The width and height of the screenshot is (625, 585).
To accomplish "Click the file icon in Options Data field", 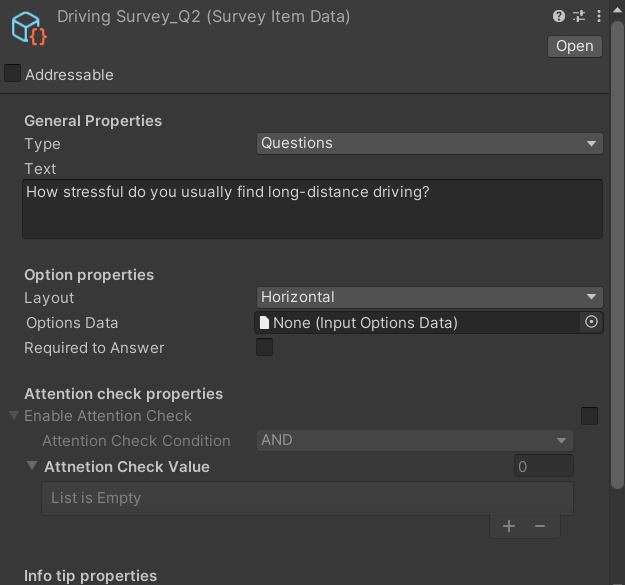I will point(264,322).
